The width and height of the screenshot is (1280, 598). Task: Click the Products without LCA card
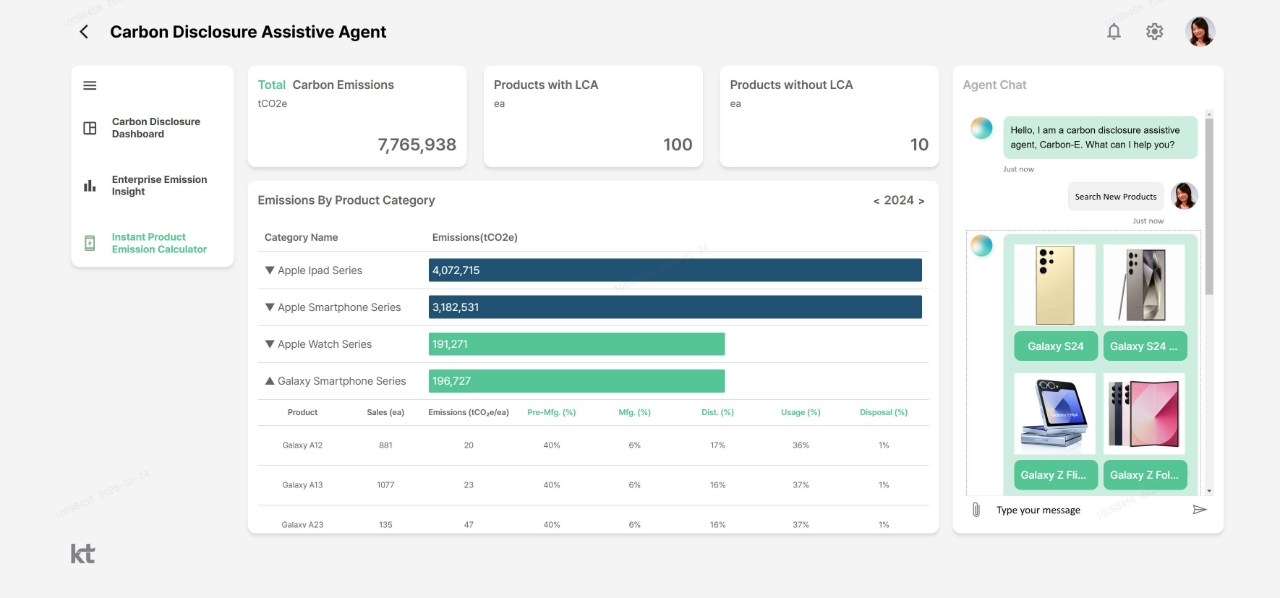pos(829,116)
